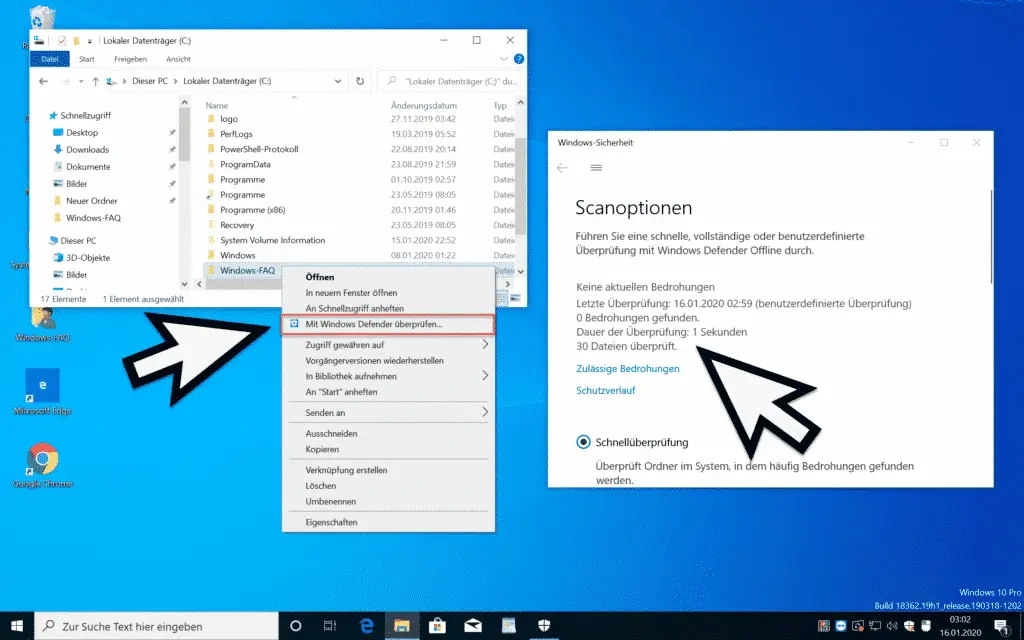Open the address bar history dropdown
The width and height of the screenshot is (1024, 640).
(x=338, y=81)
